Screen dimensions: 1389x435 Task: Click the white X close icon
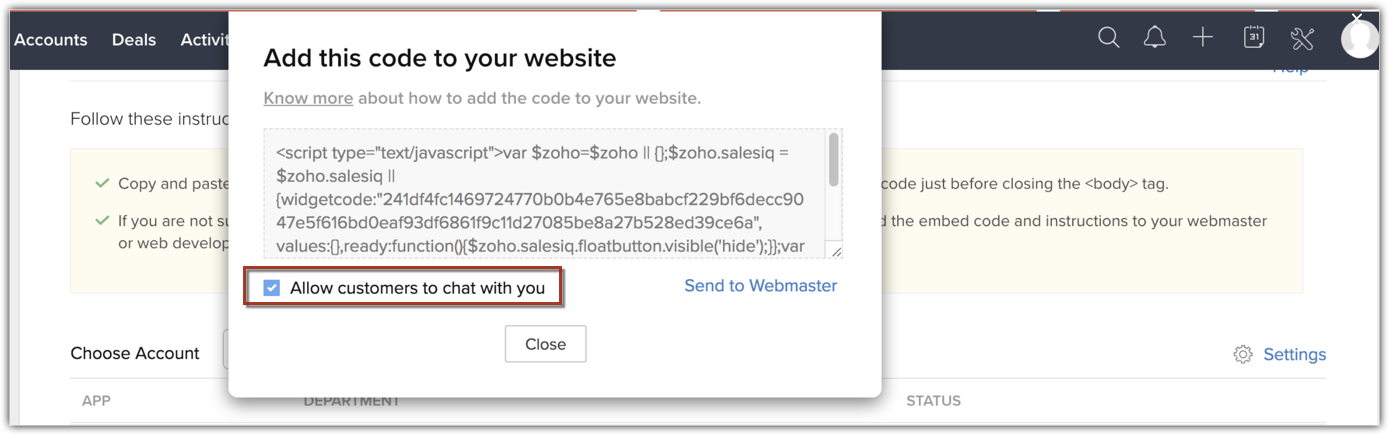click(1357, 17)
